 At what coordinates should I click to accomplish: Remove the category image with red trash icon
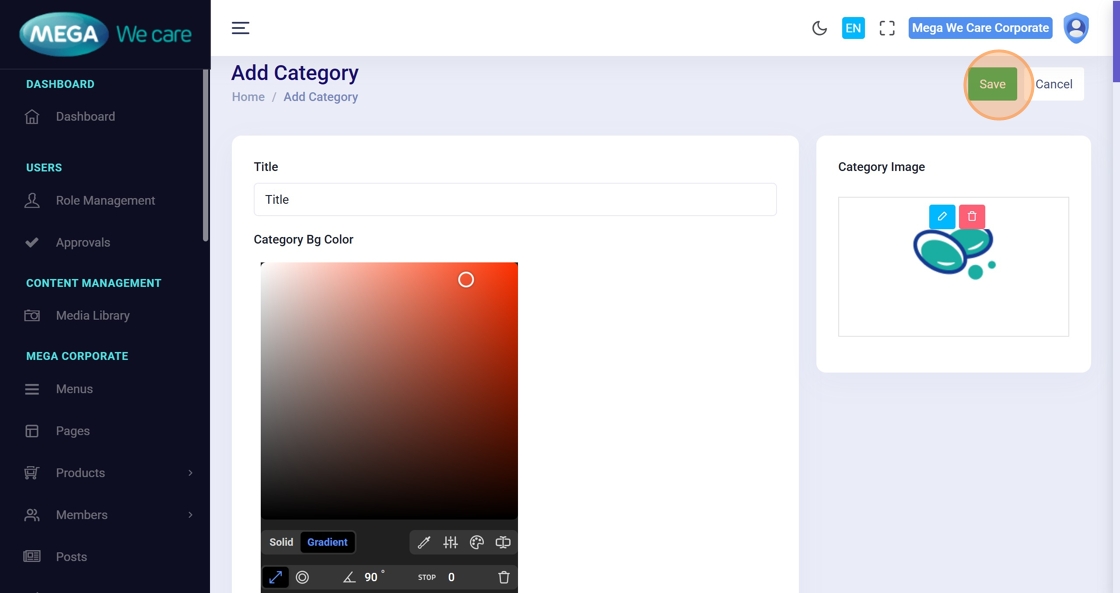[972, 216]
